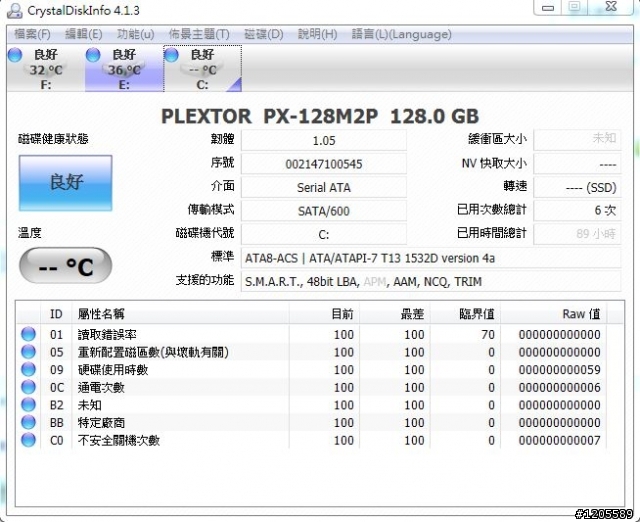Click the Raw 值 column header

pyautogui.click(x=554, y=313)
